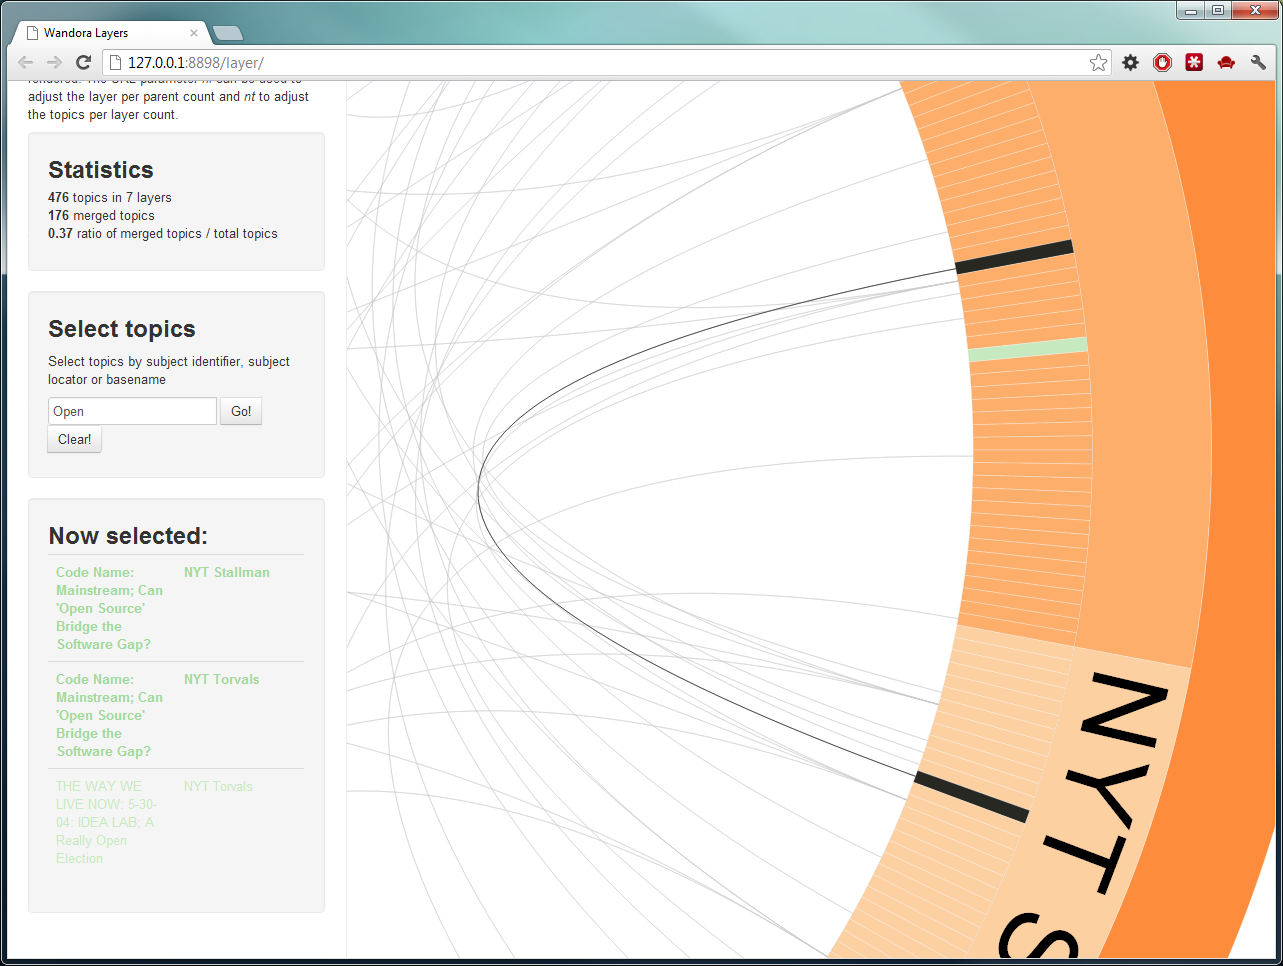Click the red asterisk extension icon

pos(1194,63)
